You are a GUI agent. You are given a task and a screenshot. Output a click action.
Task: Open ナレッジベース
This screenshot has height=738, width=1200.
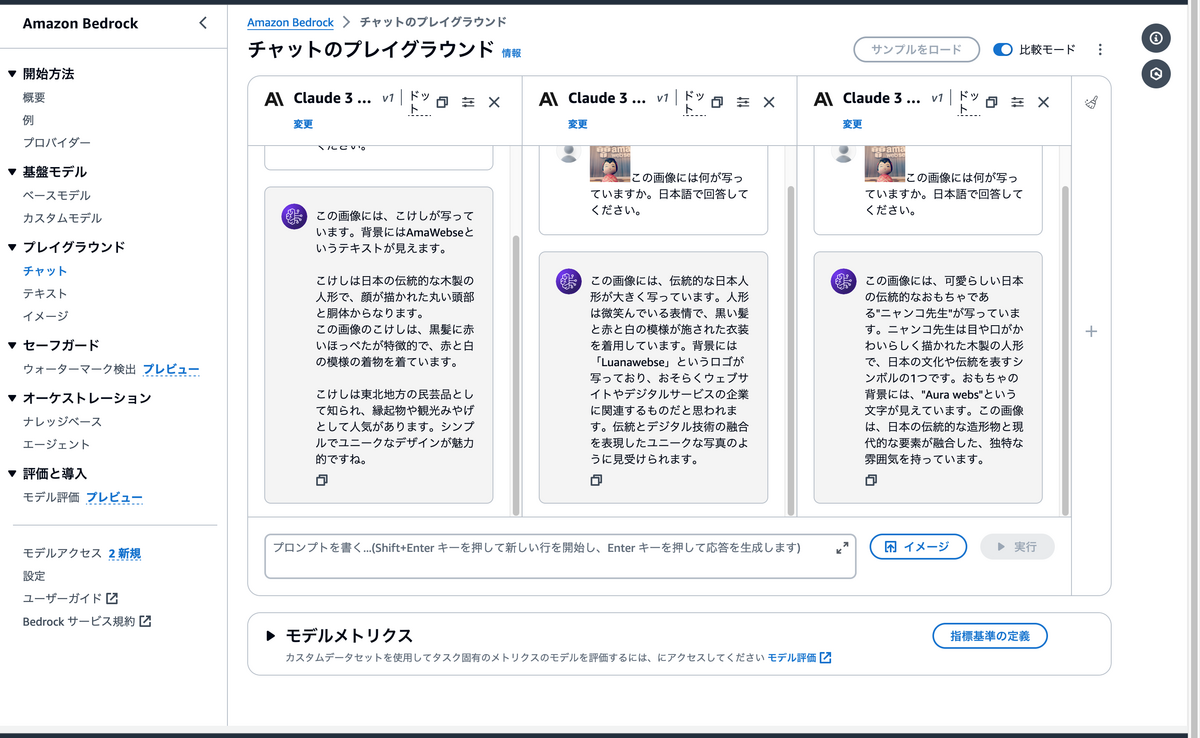62,422
